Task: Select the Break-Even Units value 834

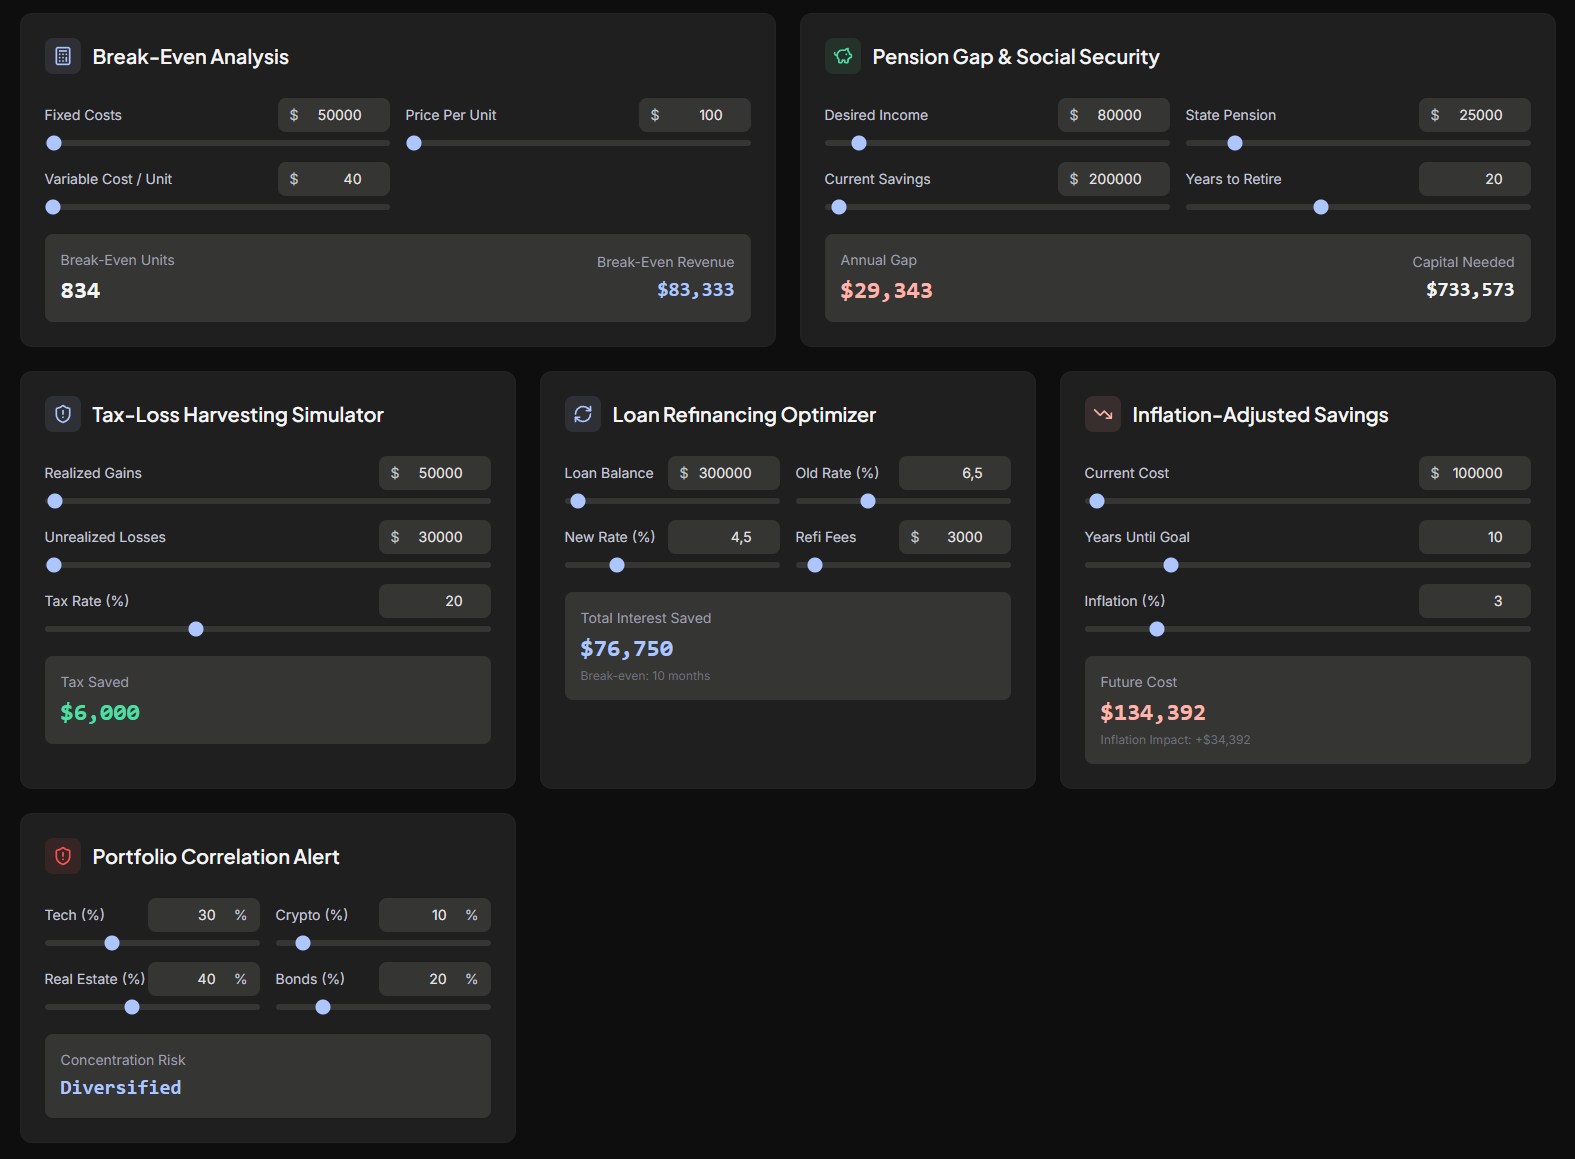Action: coord(80,291)
